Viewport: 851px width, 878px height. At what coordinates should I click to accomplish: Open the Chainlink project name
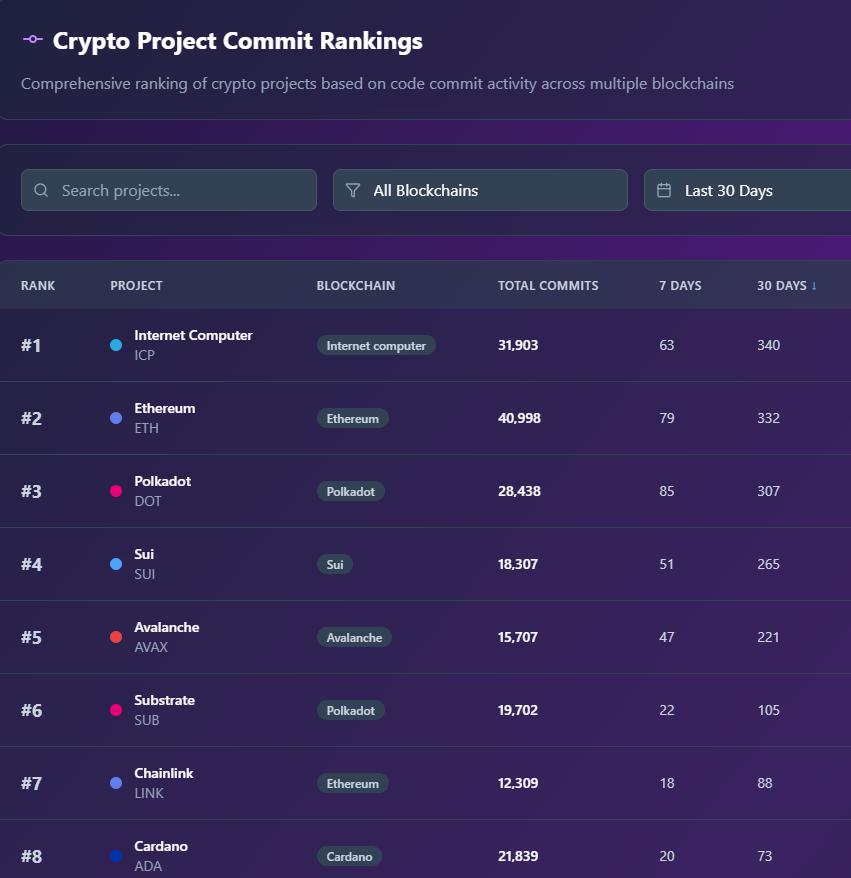163,773
